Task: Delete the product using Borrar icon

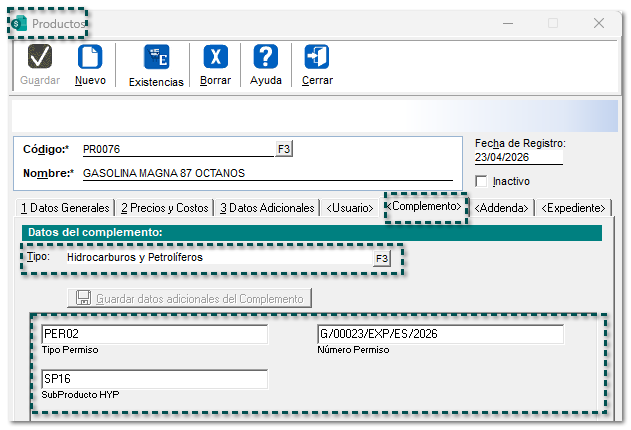Action: click(x=215, y=57)
